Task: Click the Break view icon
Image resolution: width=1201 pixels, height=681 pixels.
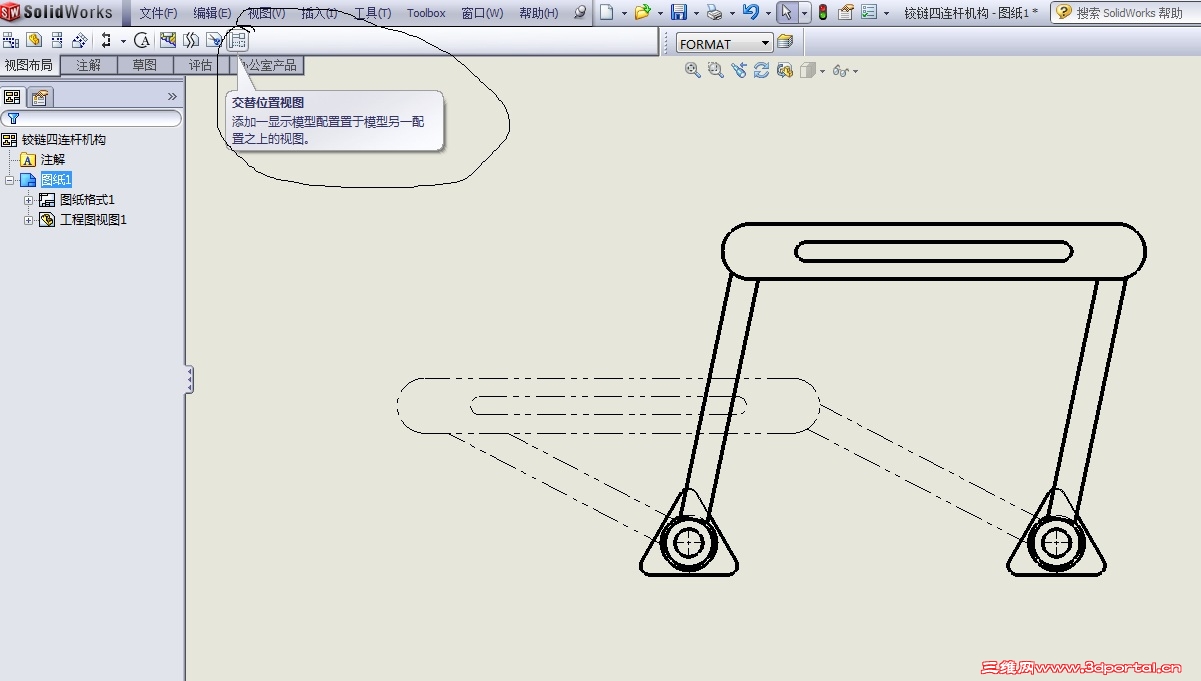Action: click(x=191, y=41)
